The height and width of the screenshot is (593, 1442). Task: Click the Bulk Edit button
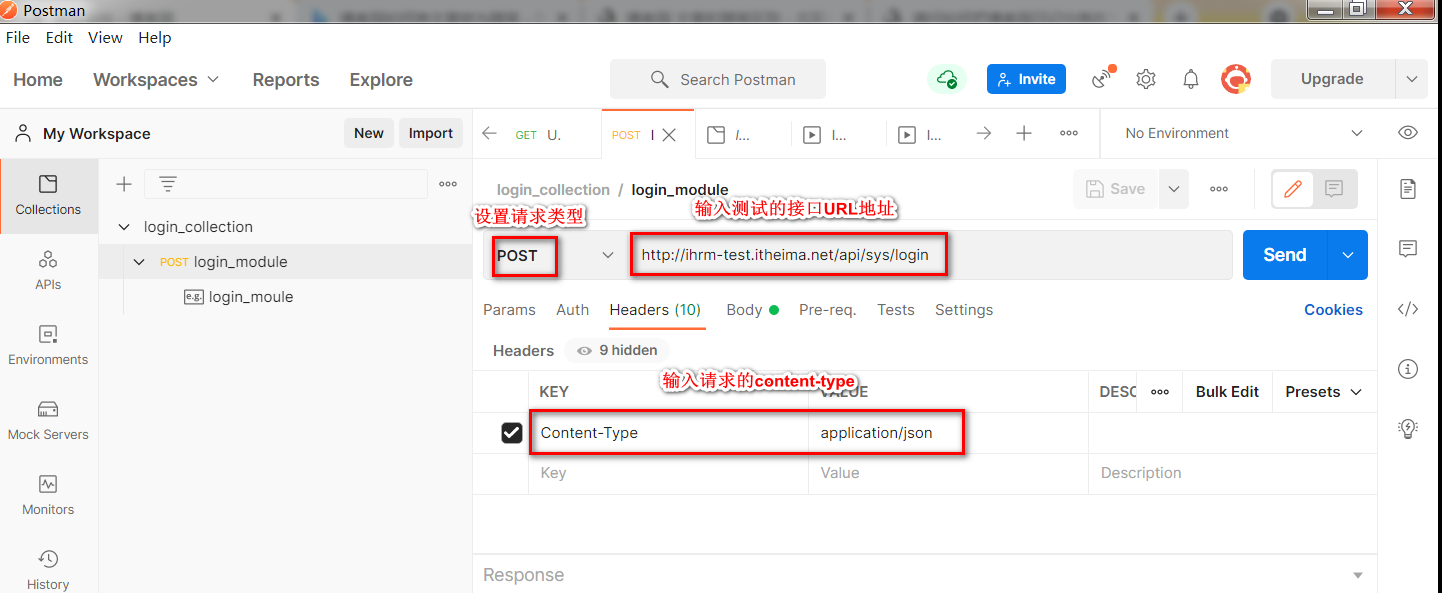pyautogui.click(x=1227, y=392)
